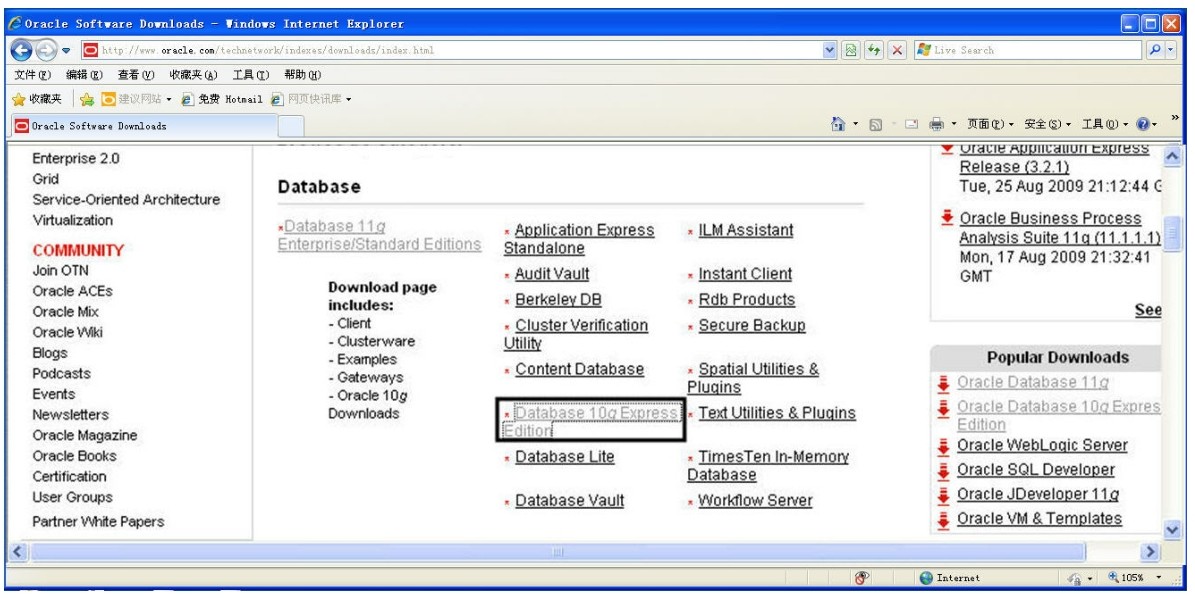Open the Cluster Verification Utility link
1195x598 pixels.
(x=576, y=334)
